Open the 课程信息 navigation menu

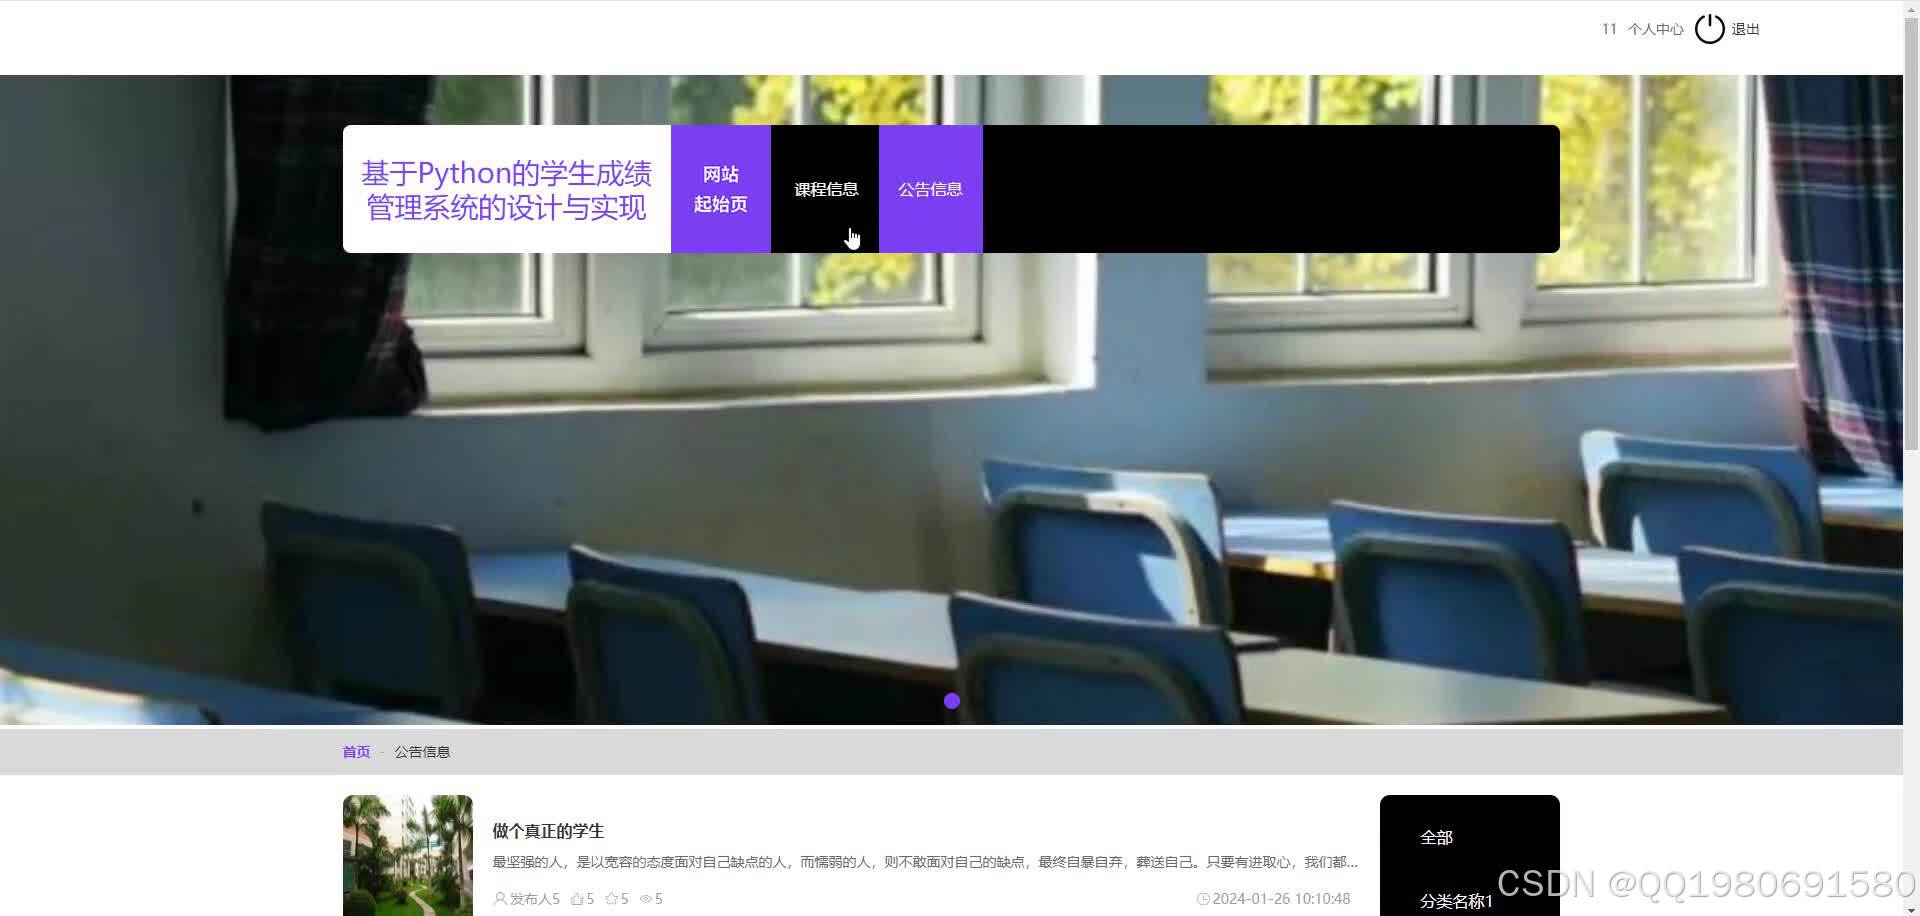825,188
